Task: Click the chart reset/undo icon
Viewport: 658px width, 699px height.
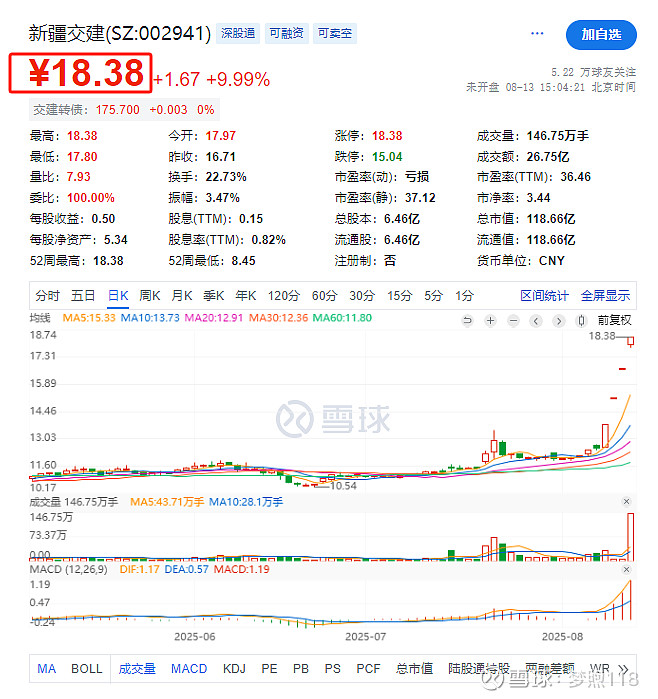Action: click(x=467, y=321)
